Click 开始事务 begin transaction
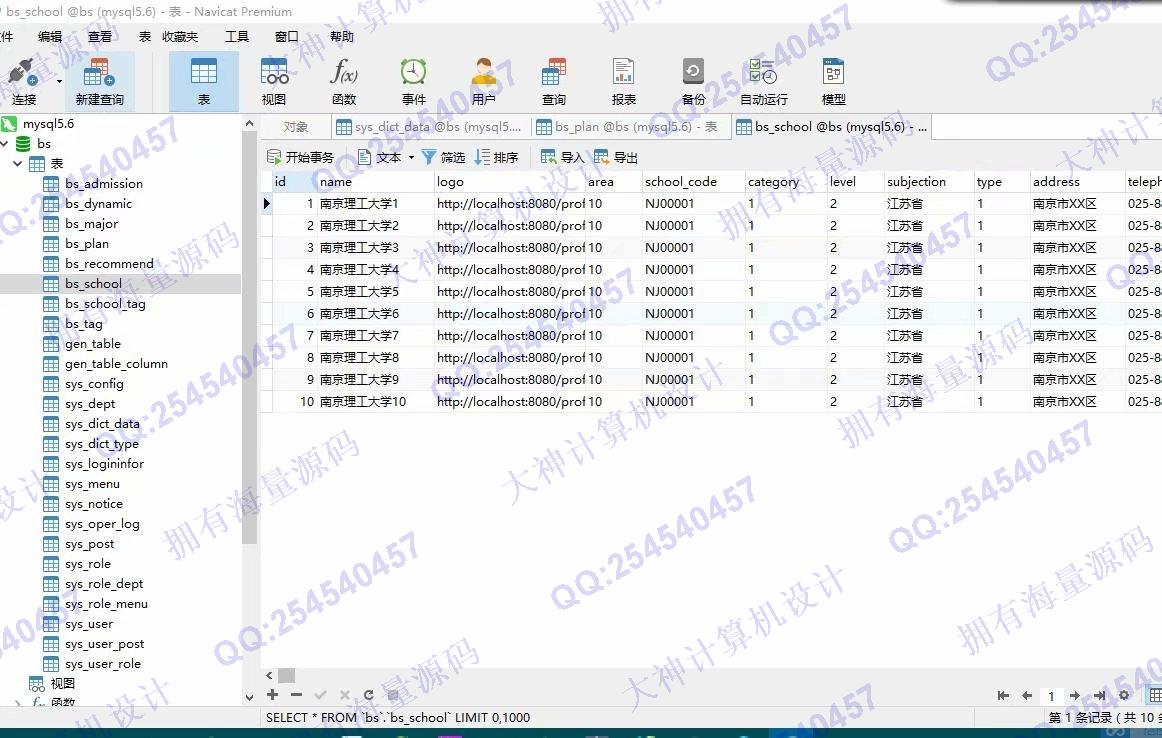The height and width of the screenshot is (738, 1162). coord(300,157)
